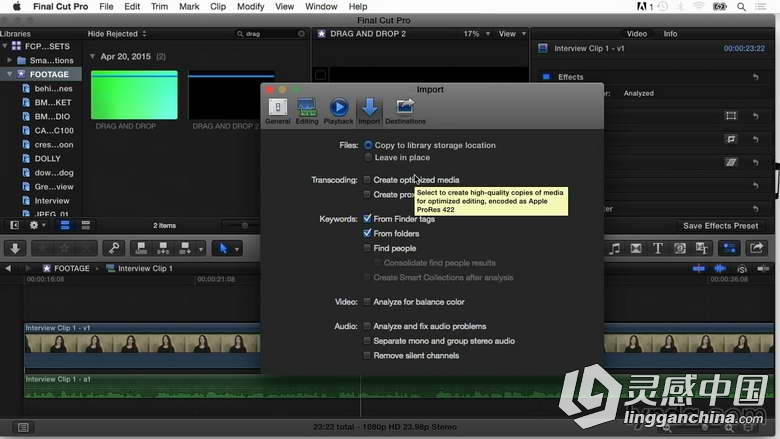This screenshot has width=780, height=439.
Task: Open the Themes browser
Action: coord(701,248)
